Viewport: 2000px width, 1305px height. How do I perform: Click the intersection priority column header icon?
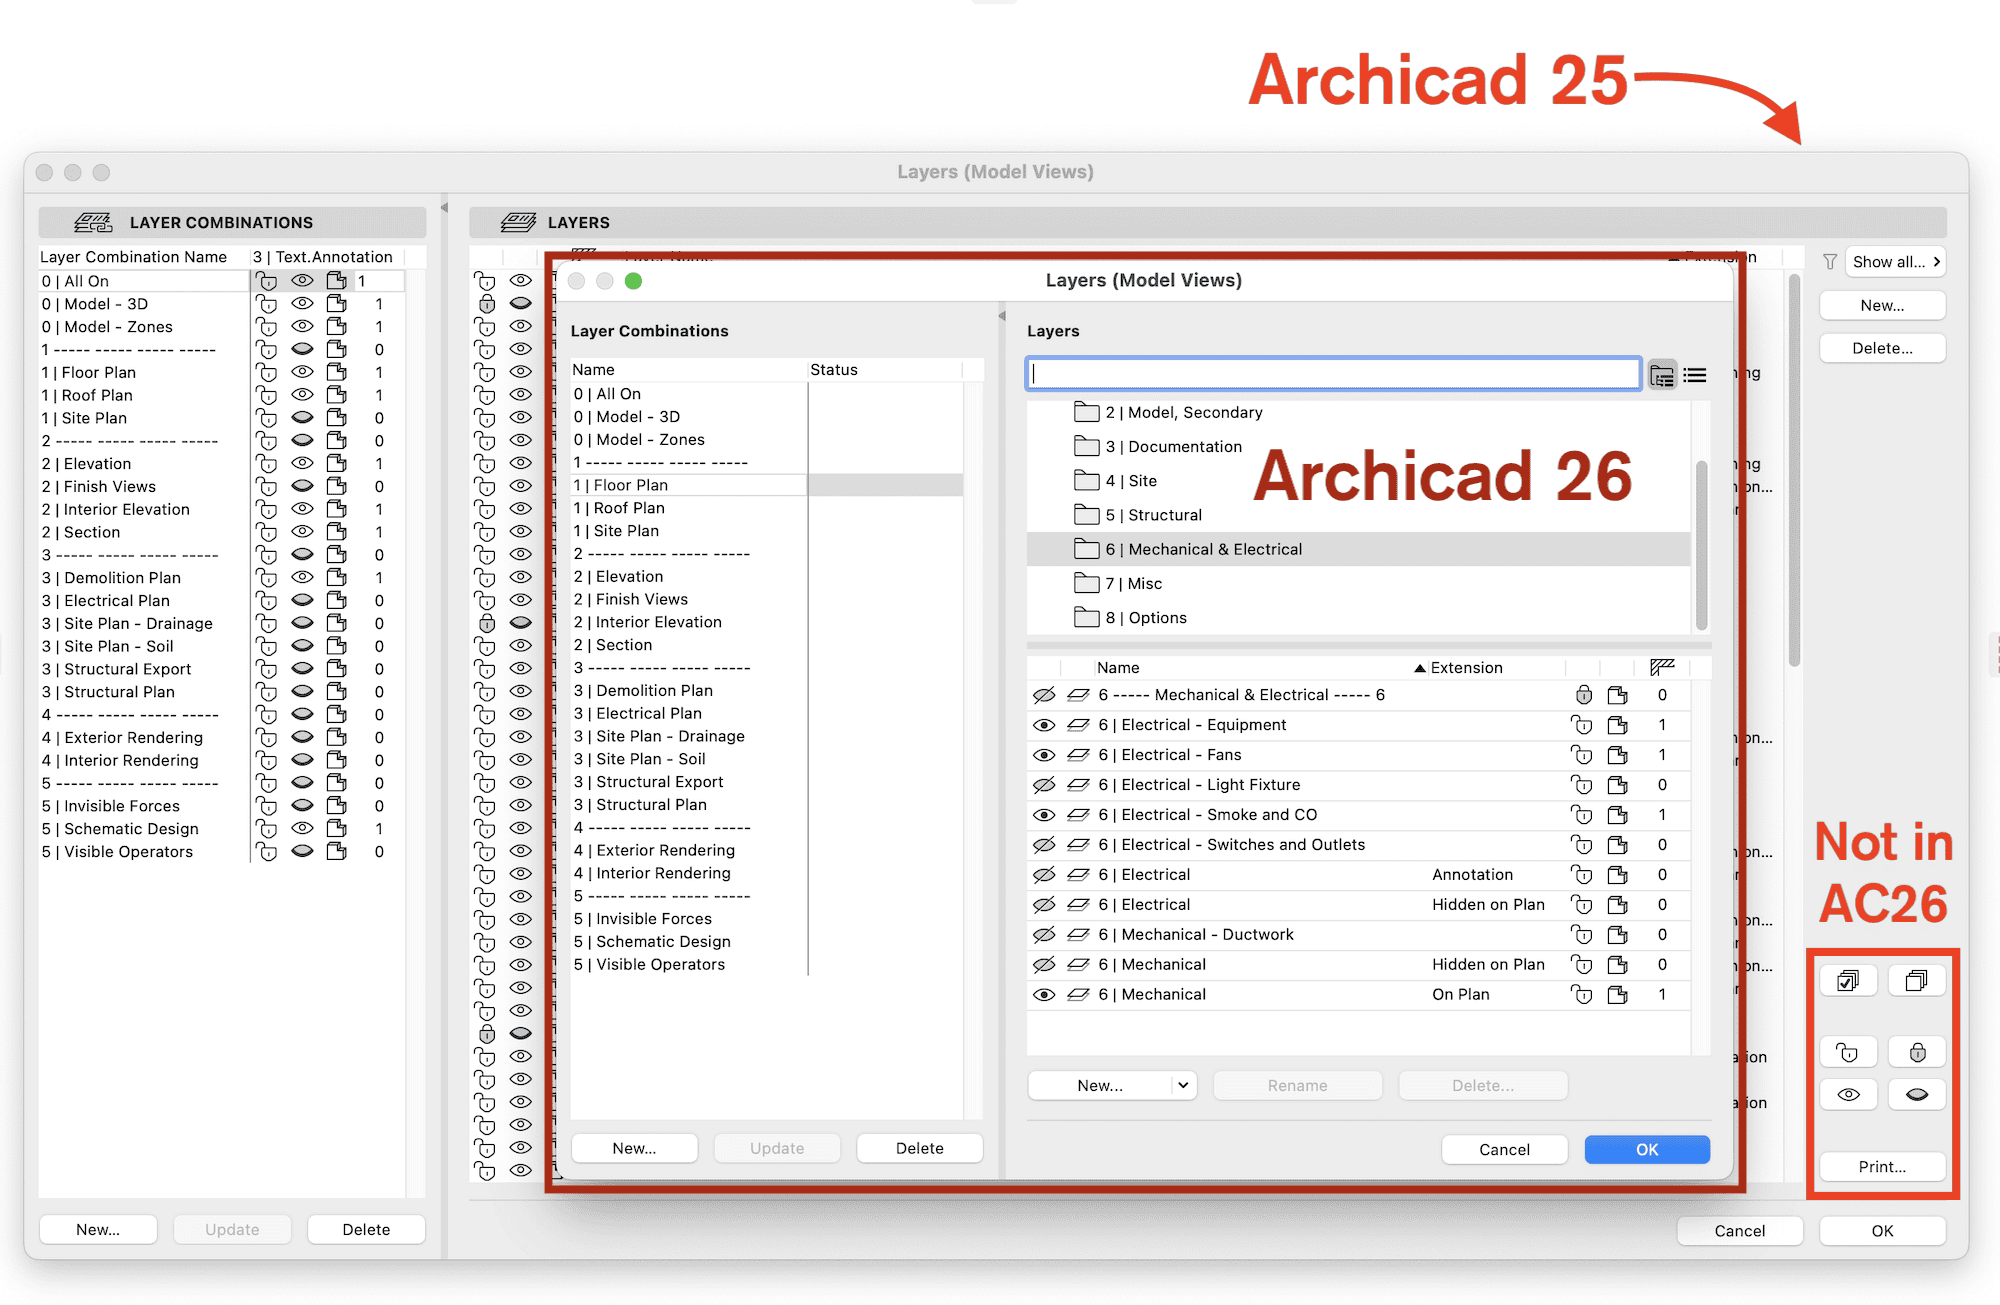point(1662,667)
